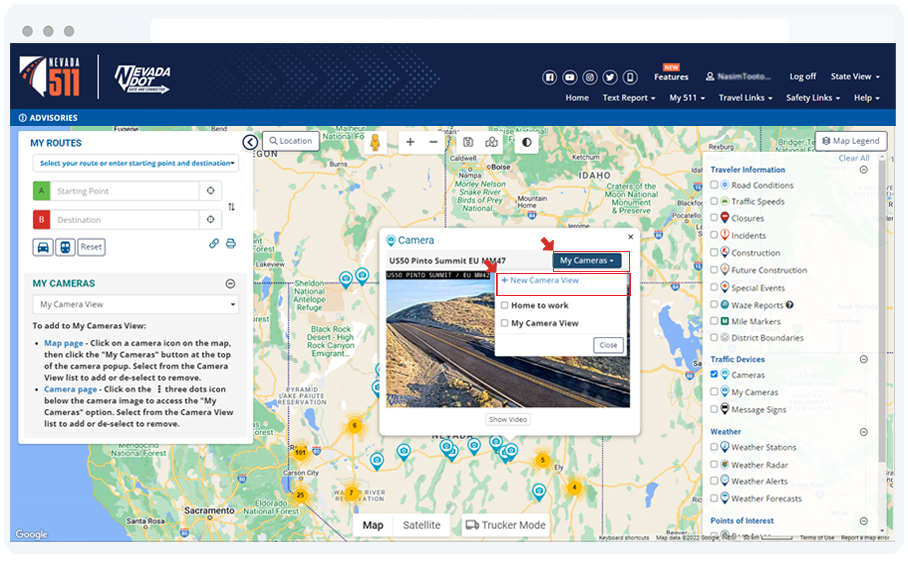Open the State View dropdown
908x582 pixels.
pos(855,76)
